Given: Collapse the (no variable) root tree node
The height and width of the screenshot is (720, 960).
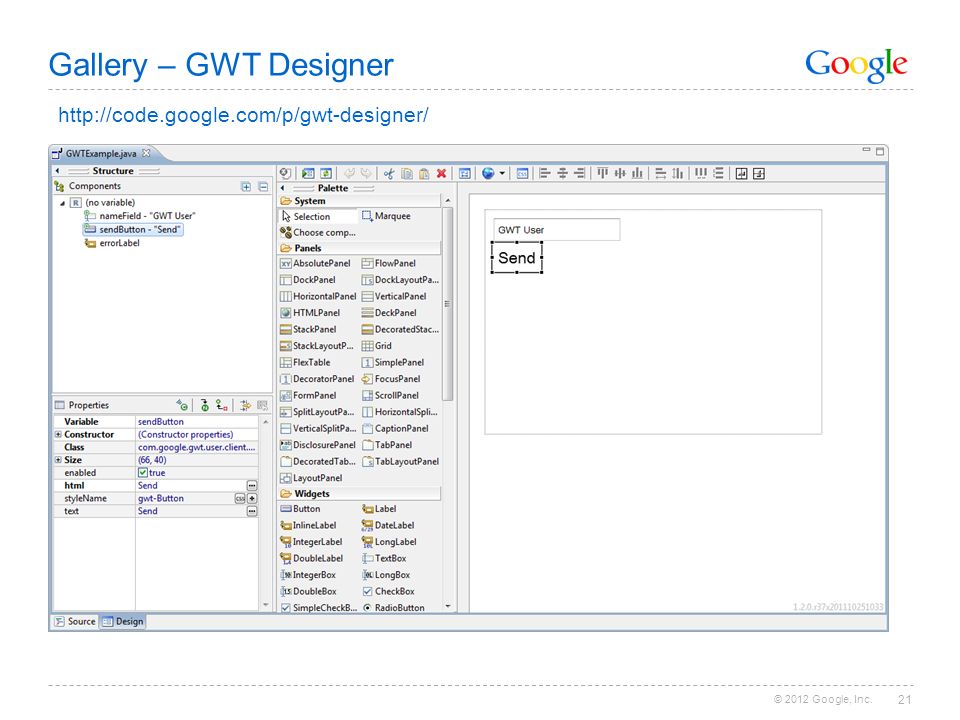Looking at the screenshot, I should [62, 203].
